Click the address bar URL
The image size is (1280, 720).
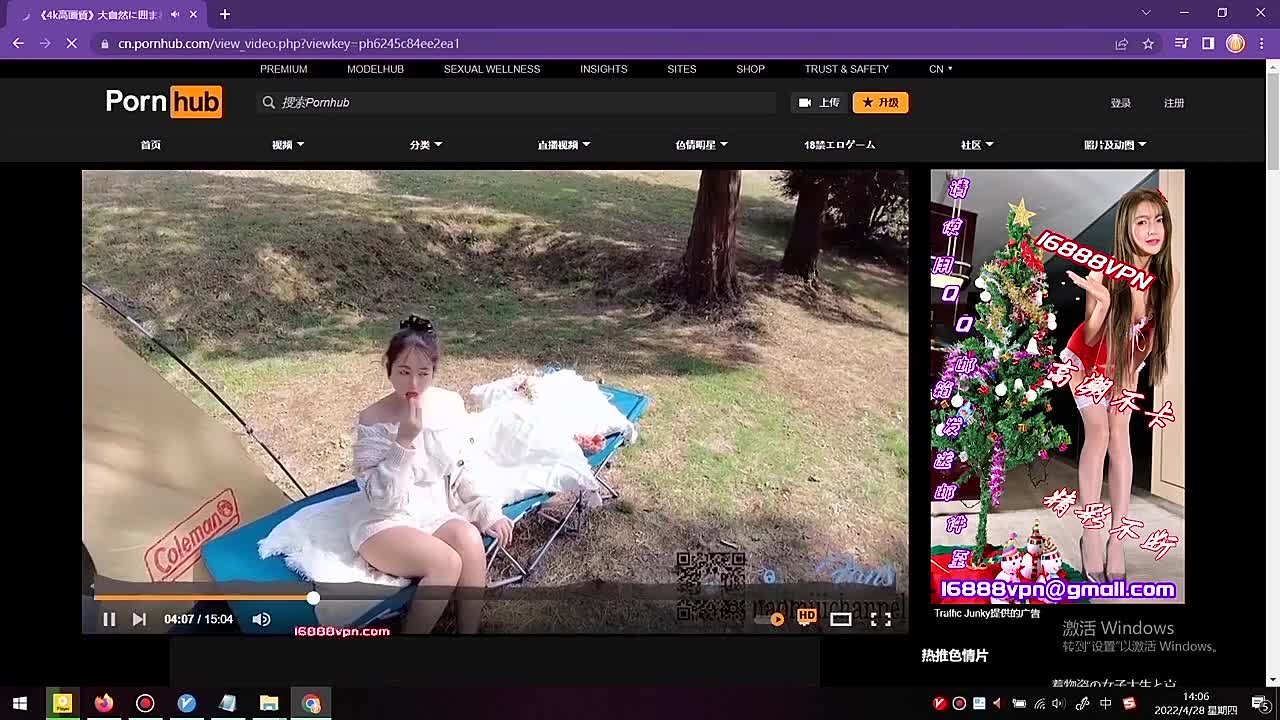(x=289, y=44)
